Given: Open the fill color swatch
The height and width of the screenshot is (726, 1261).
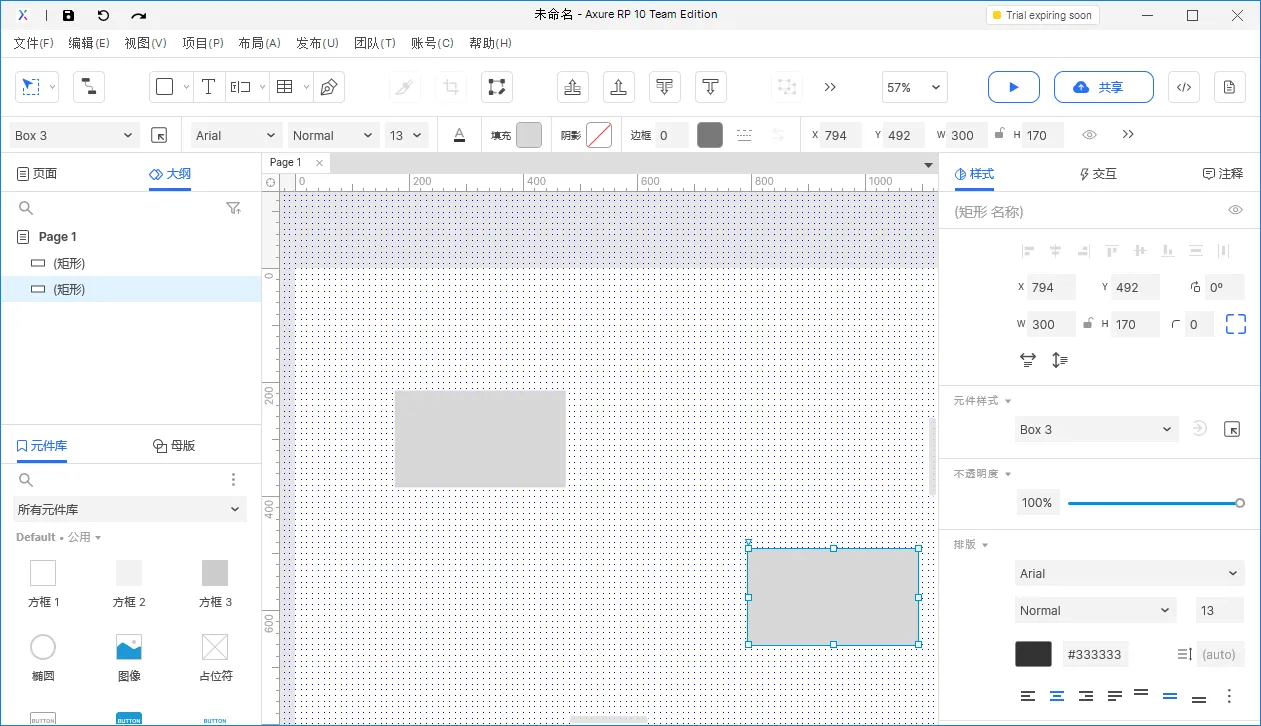Looking at the screenshot, I should click(x=529, y=135).
